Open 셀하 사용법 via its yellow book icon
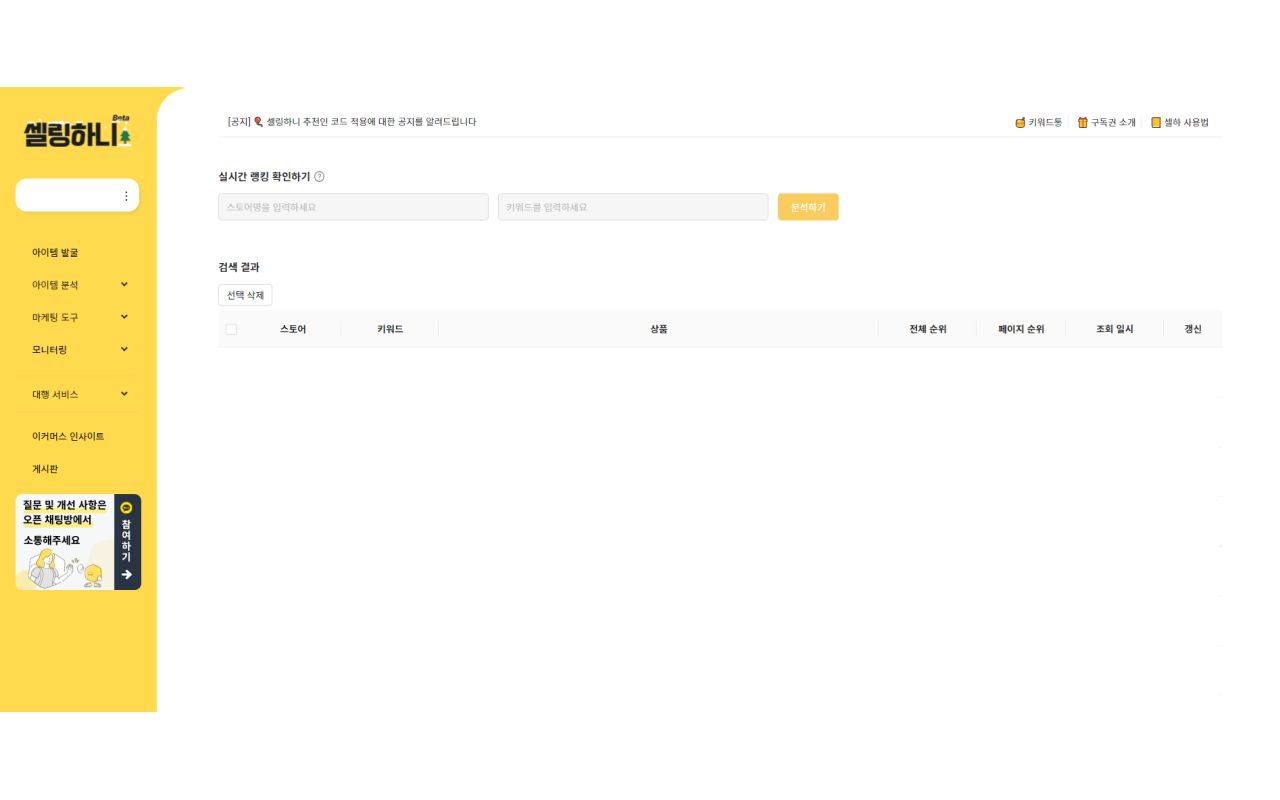 click(1156, 123)
